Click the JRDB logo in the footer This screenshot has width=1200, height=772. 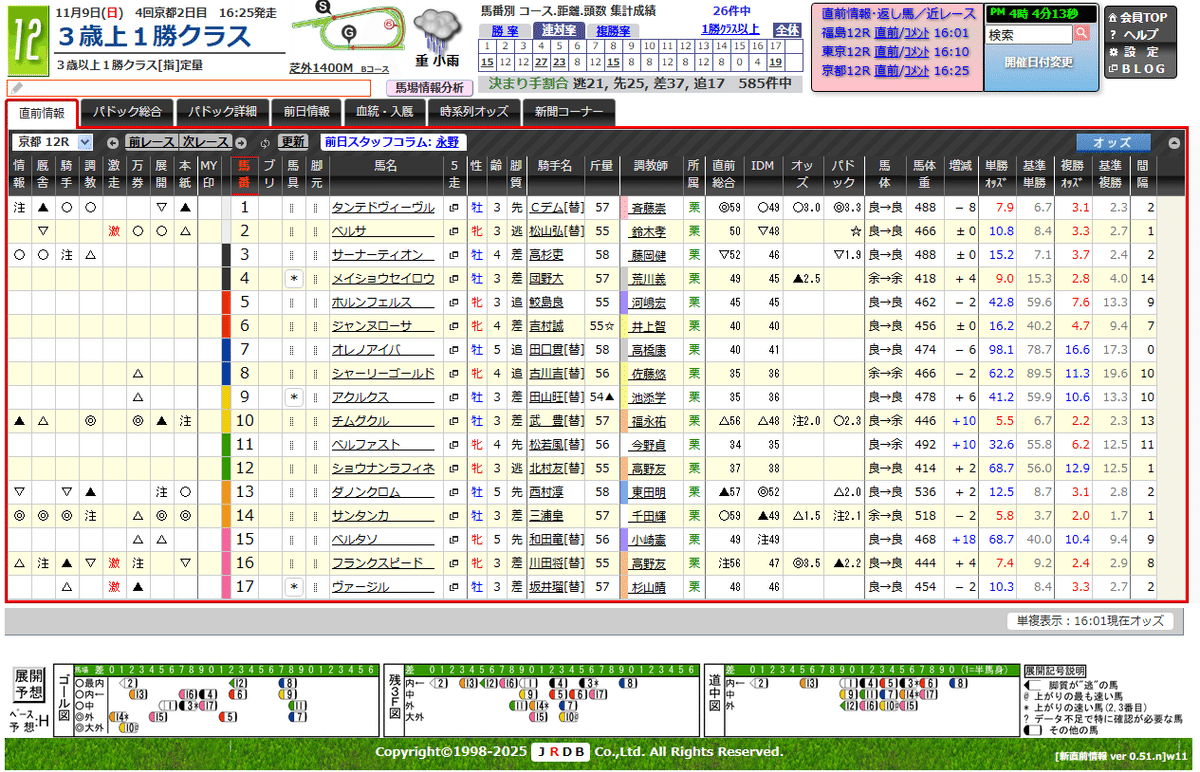coord(560,752)
